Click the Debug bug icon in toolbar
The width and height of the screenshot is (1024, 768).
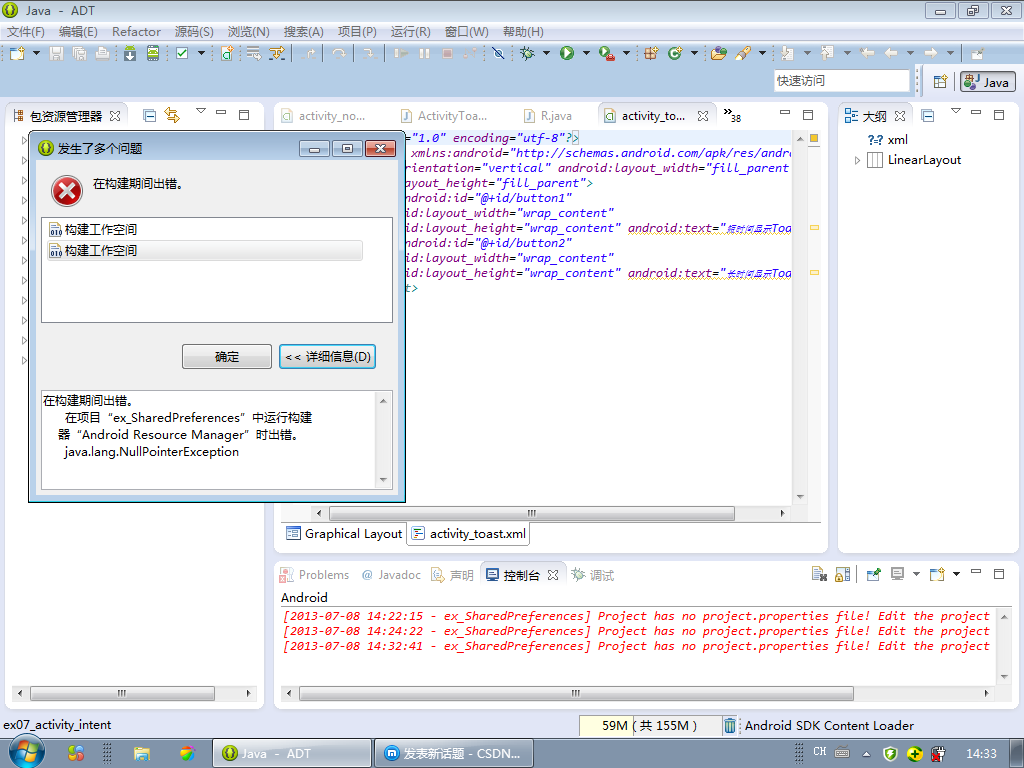[x=527, y=53]
